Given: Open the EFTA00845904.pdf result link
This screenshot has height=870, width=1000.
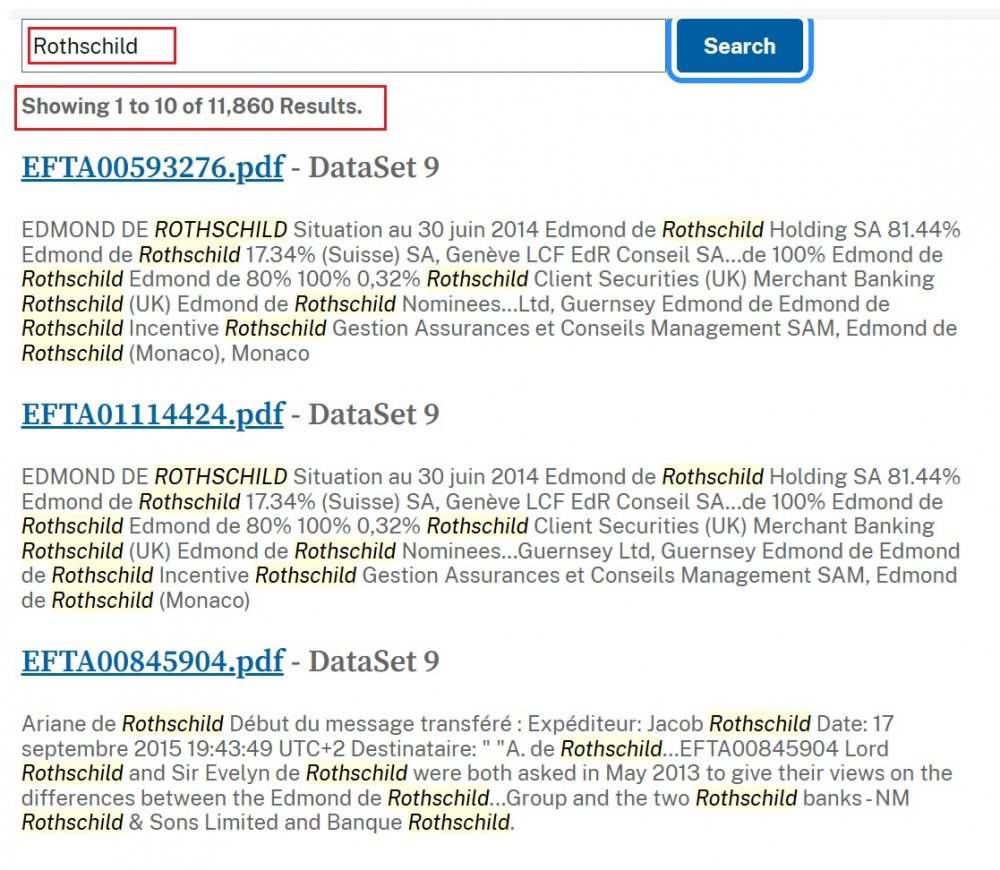Looking at the screenshot, I should pos(152,661).
